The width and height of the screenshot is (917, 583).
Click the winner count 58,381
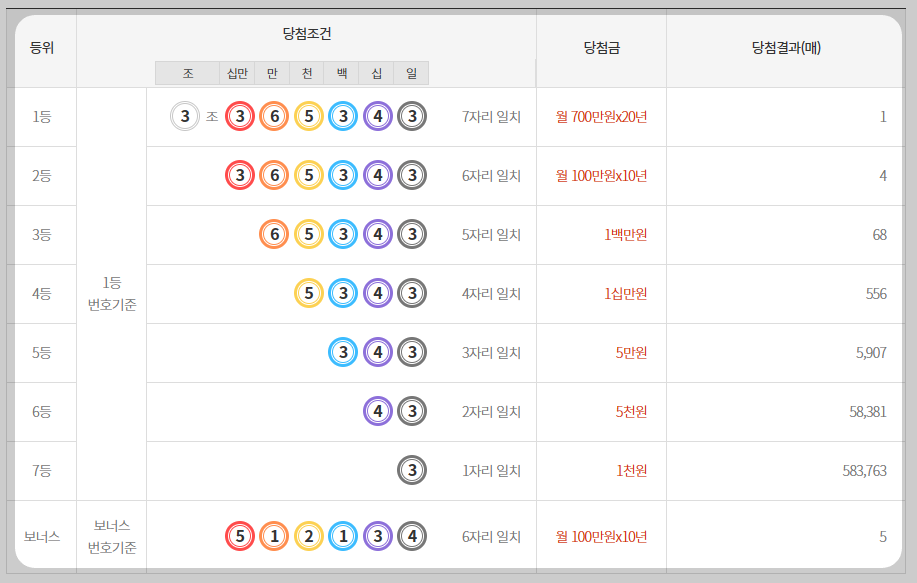868,412
